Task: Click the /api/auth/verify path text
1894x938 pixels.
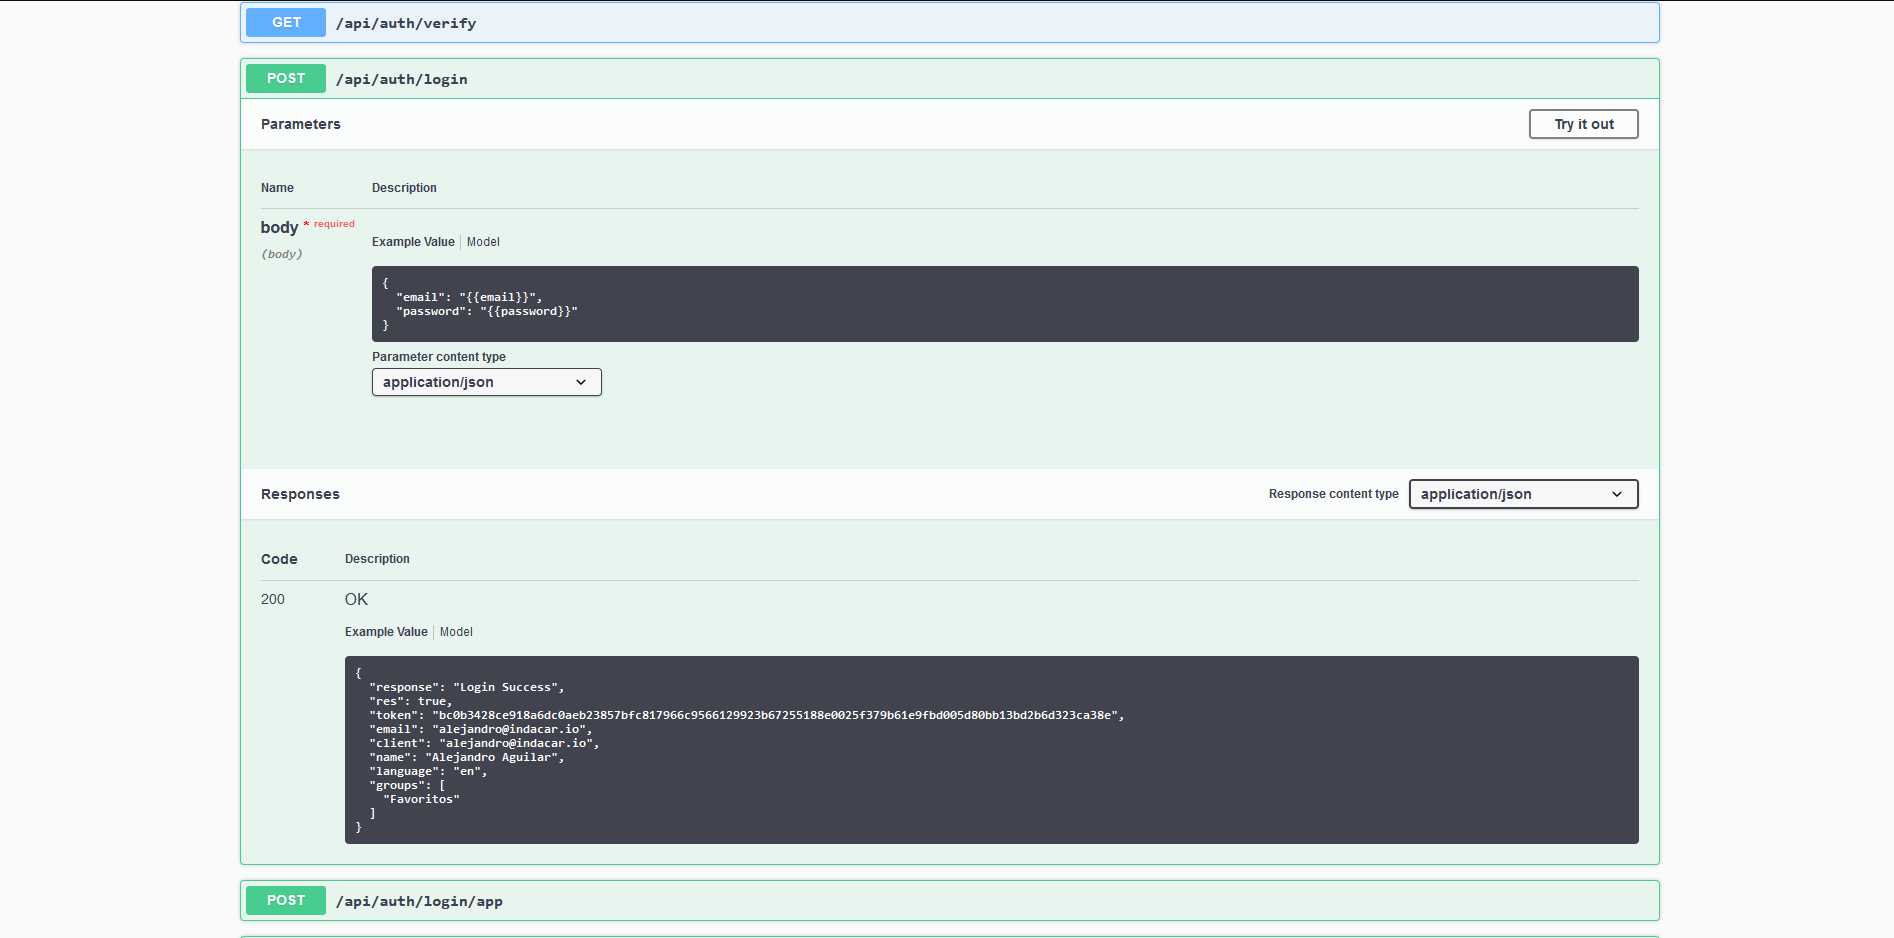Action: [406, 23]
